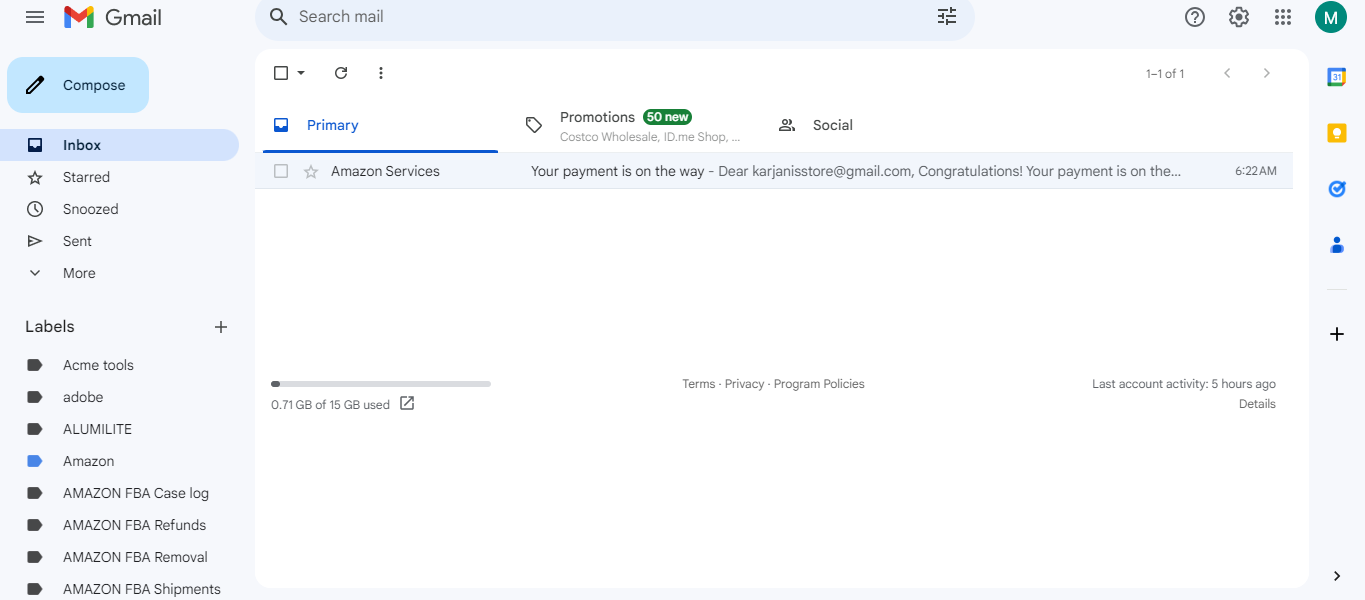The width and height of the screenshot is (1365, 600).
Task: Open the More three-dot toolbar menu
Action: (x=380, y=73)
